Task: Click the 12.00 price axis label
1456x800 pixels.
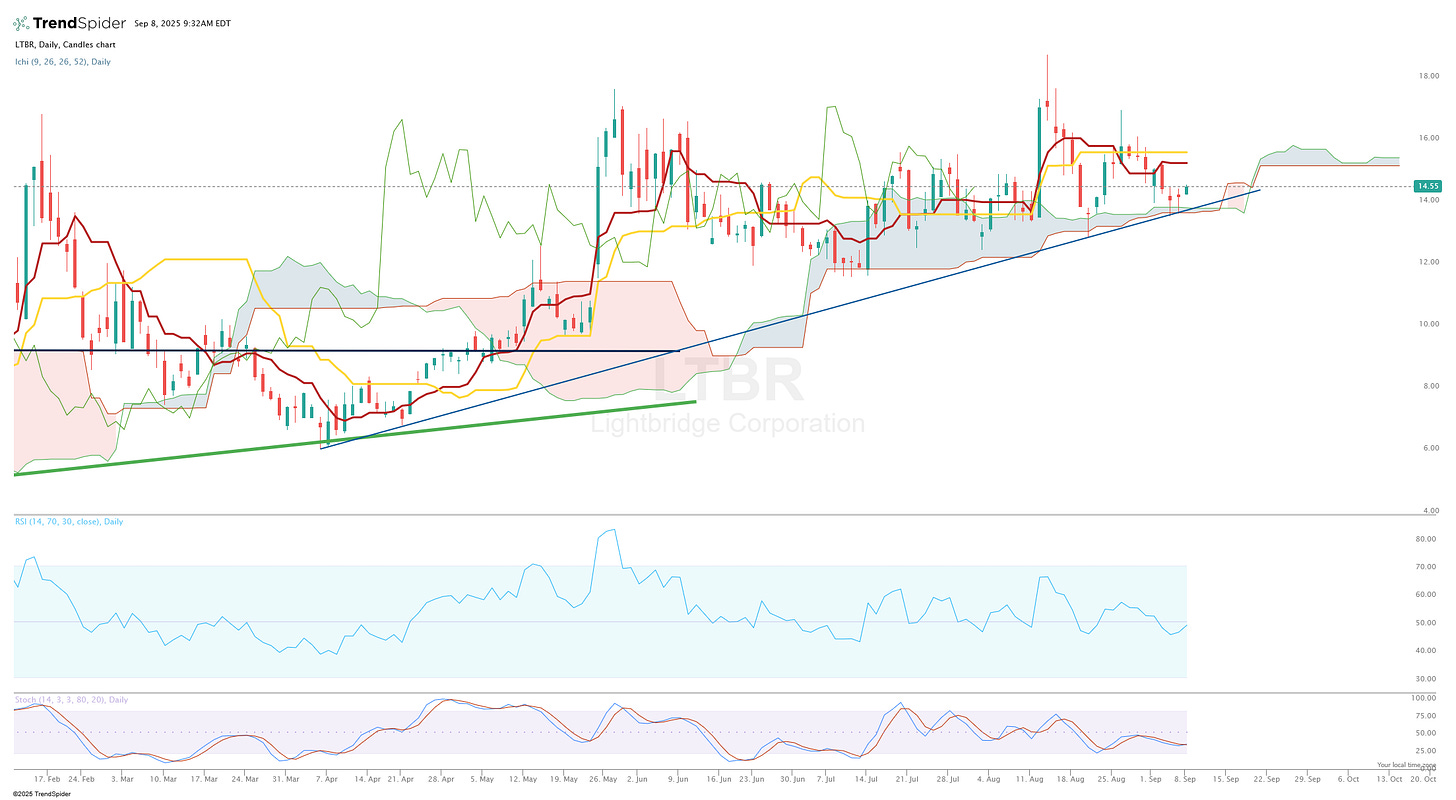Action: point(1428,262)
